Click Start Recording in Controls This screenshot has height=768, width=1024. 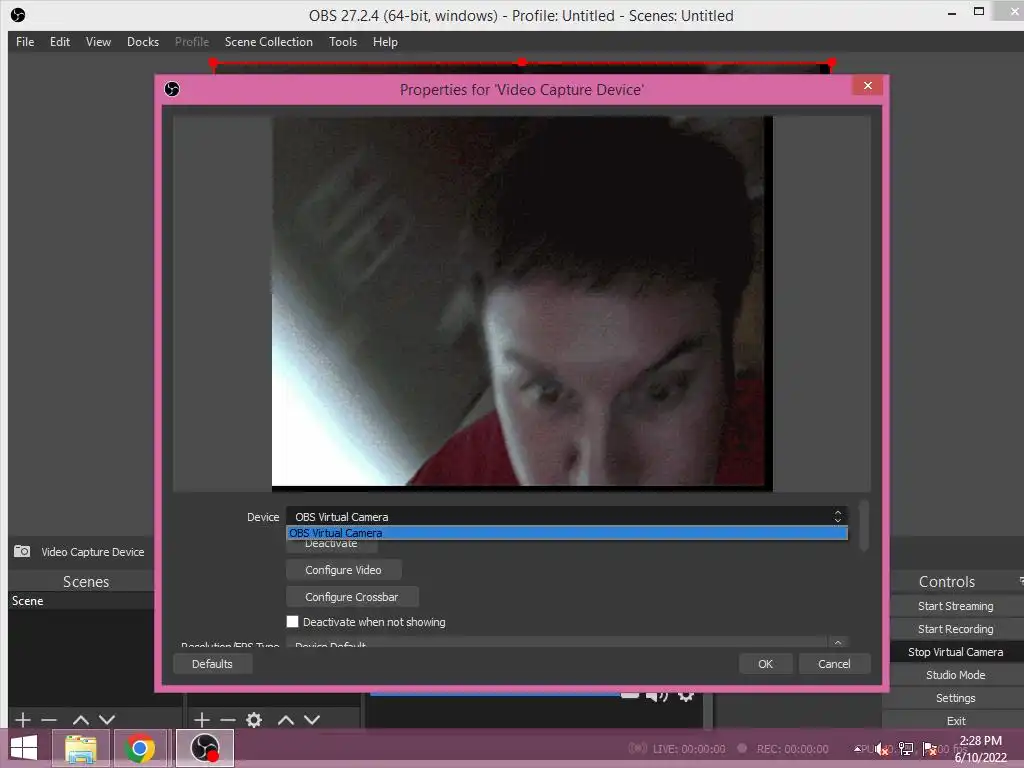pyautogui.click(x=955, y=629)
